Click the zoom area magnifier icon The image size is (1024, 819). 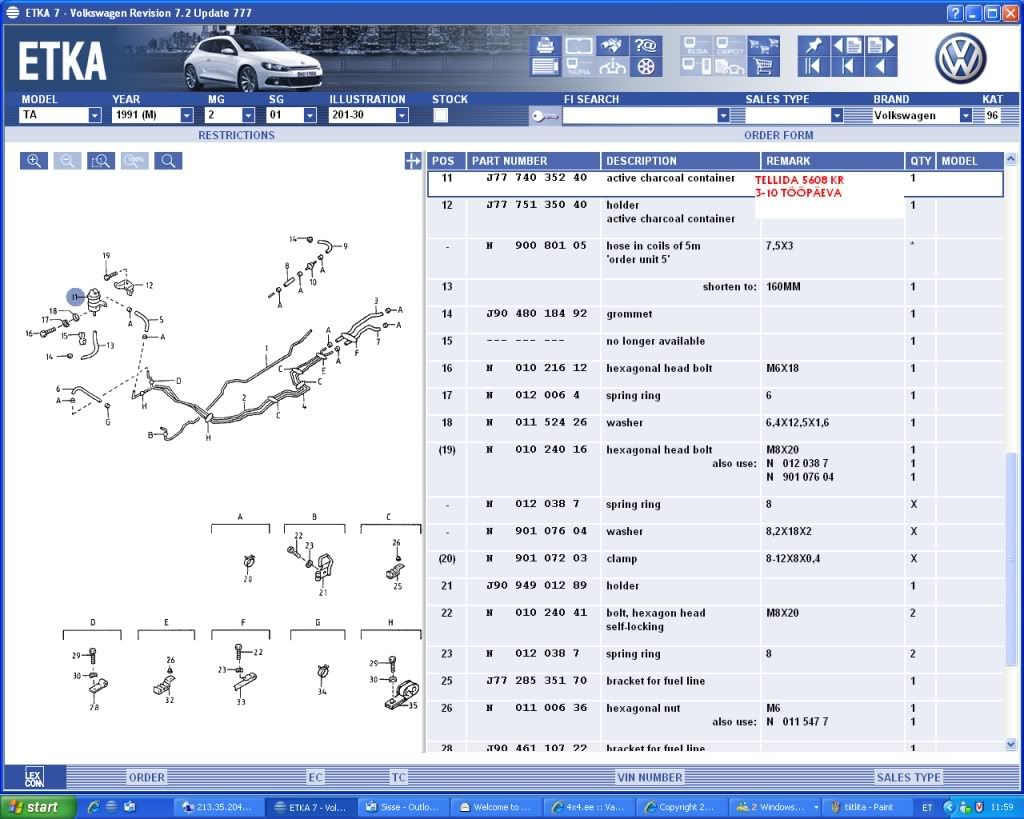click(x=101, y=161)
